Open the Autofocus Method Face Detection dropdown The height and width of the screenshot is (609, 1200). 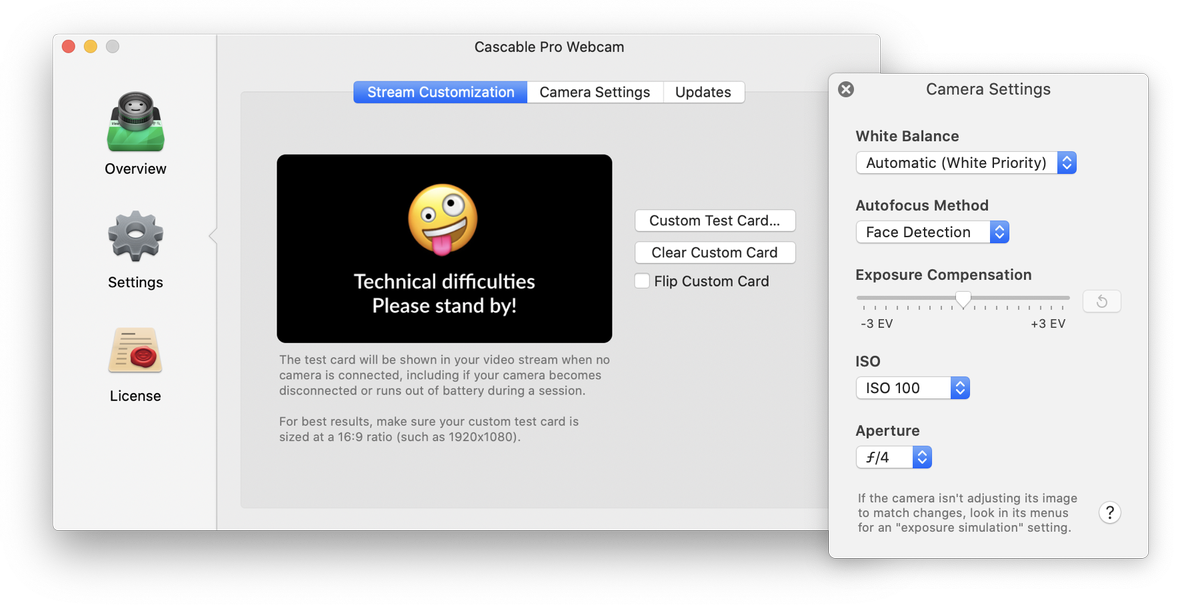[933, 232]
